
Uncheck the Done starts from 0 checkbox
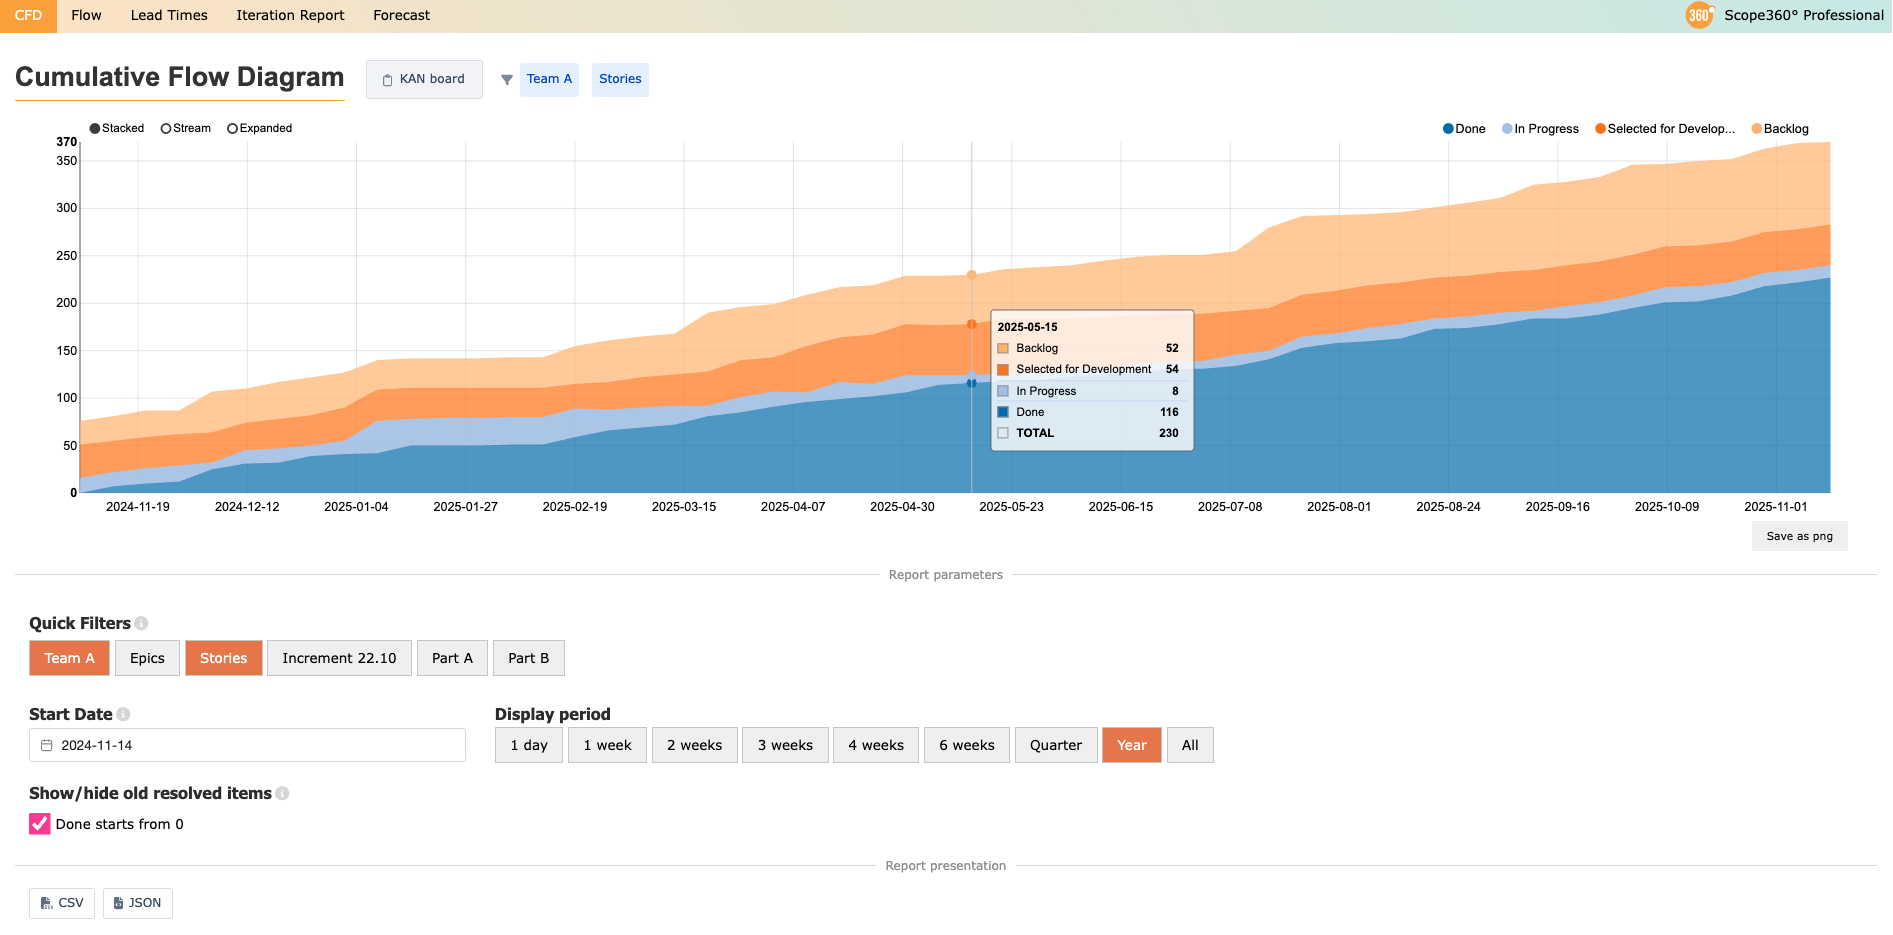40,824
